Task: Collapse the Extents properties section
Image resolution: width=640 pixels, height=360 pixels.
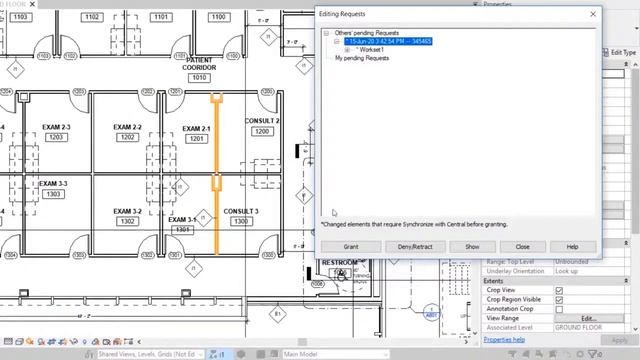Action: pyautogui.click(x=626, y=281)
